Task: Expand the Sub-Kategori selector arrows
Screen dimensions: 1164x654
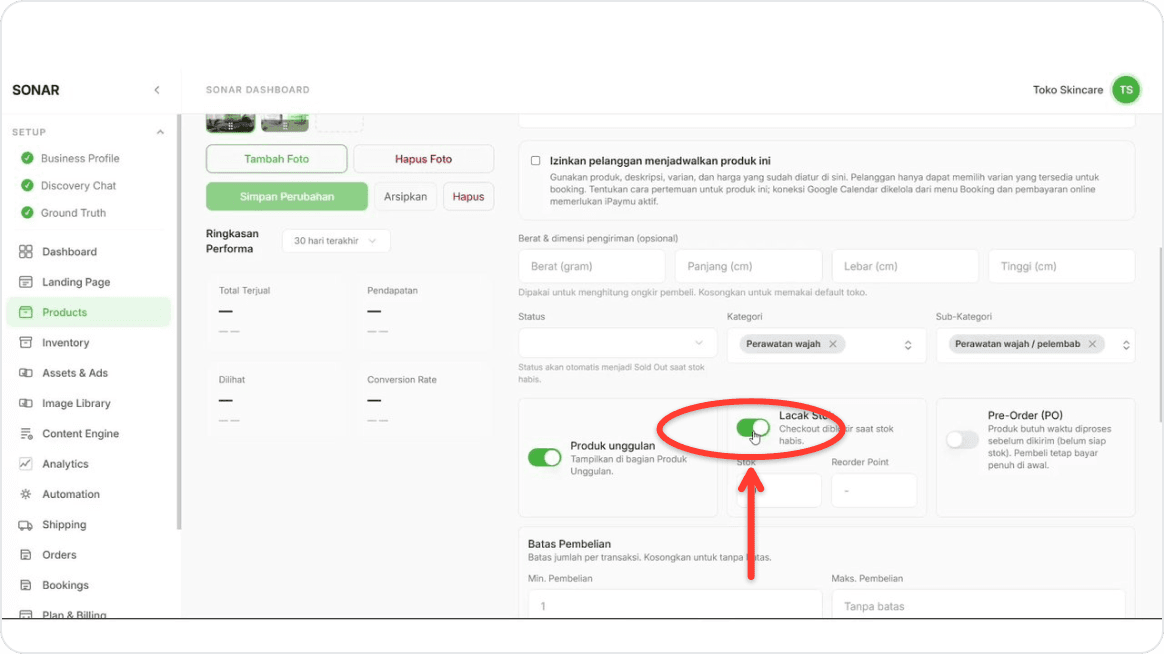Action: point(1126,345)
